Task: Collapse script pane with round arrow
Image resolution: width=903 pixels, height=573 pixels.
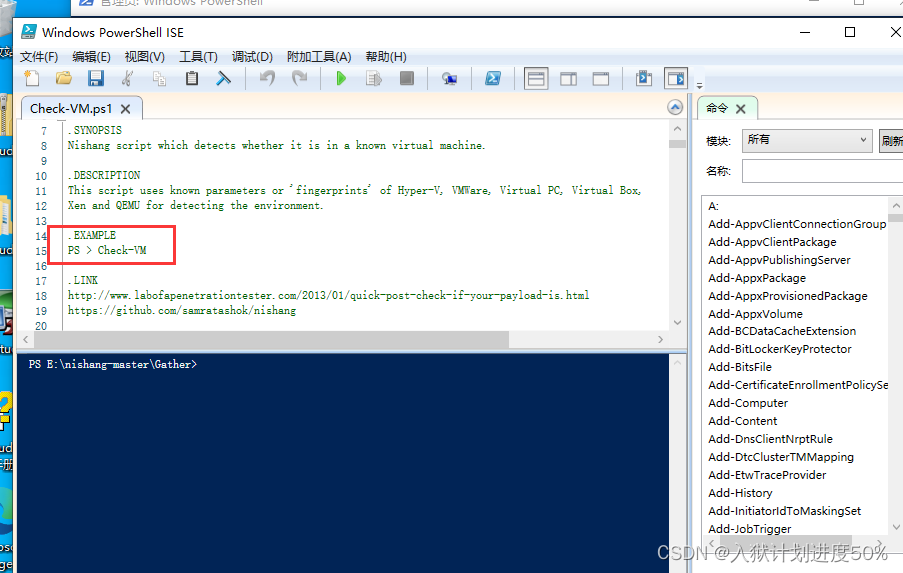Action: (675, 107)
